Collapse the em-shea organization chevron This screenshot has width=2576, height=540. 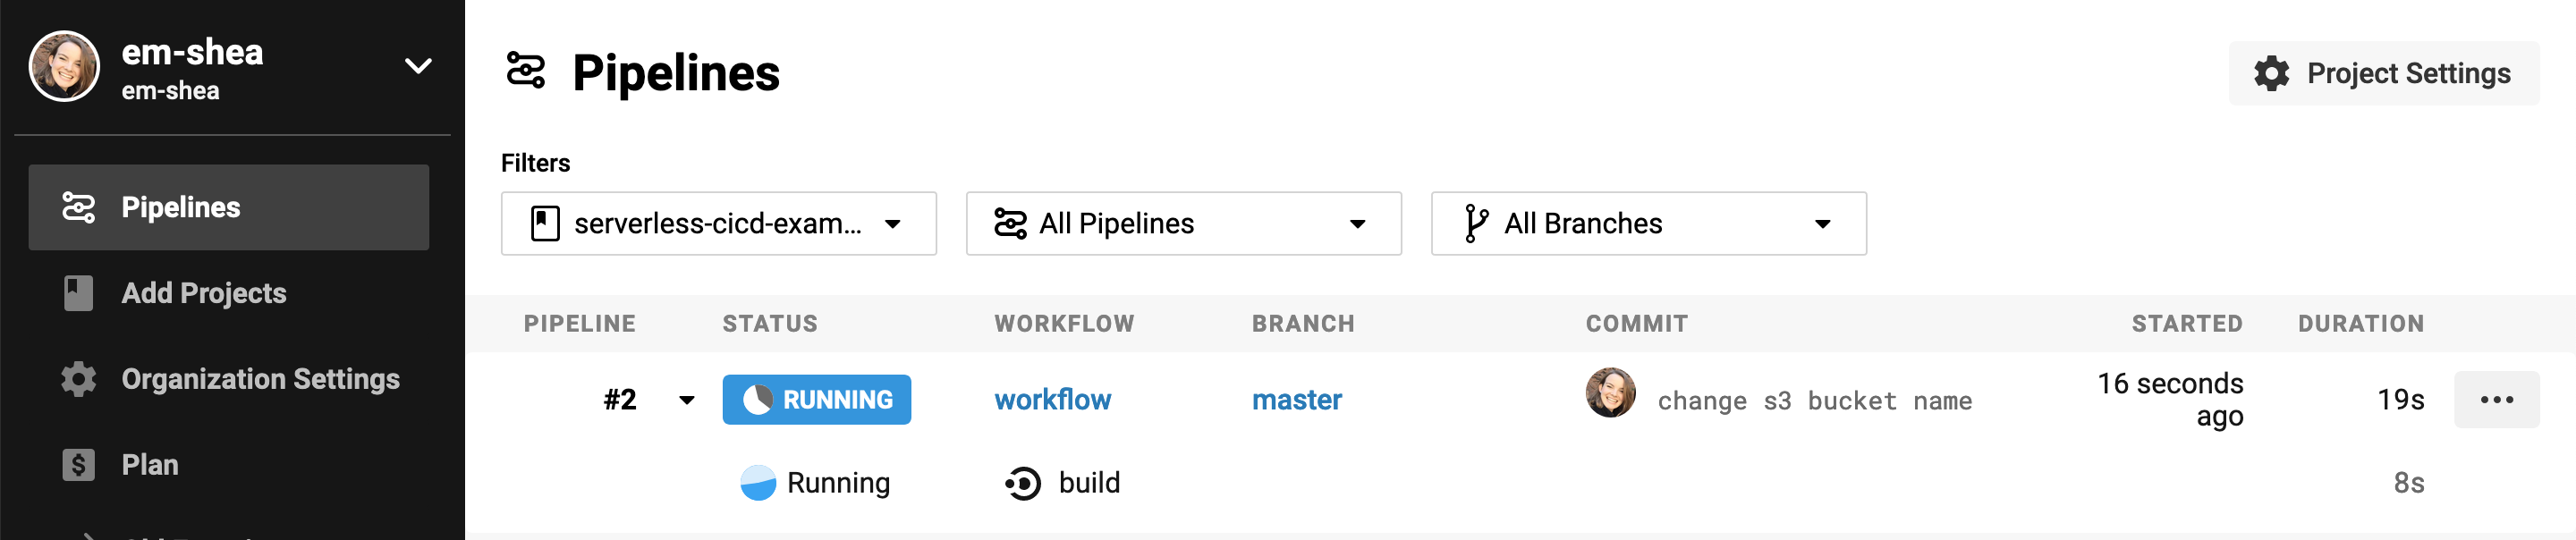tap(417, 66)
